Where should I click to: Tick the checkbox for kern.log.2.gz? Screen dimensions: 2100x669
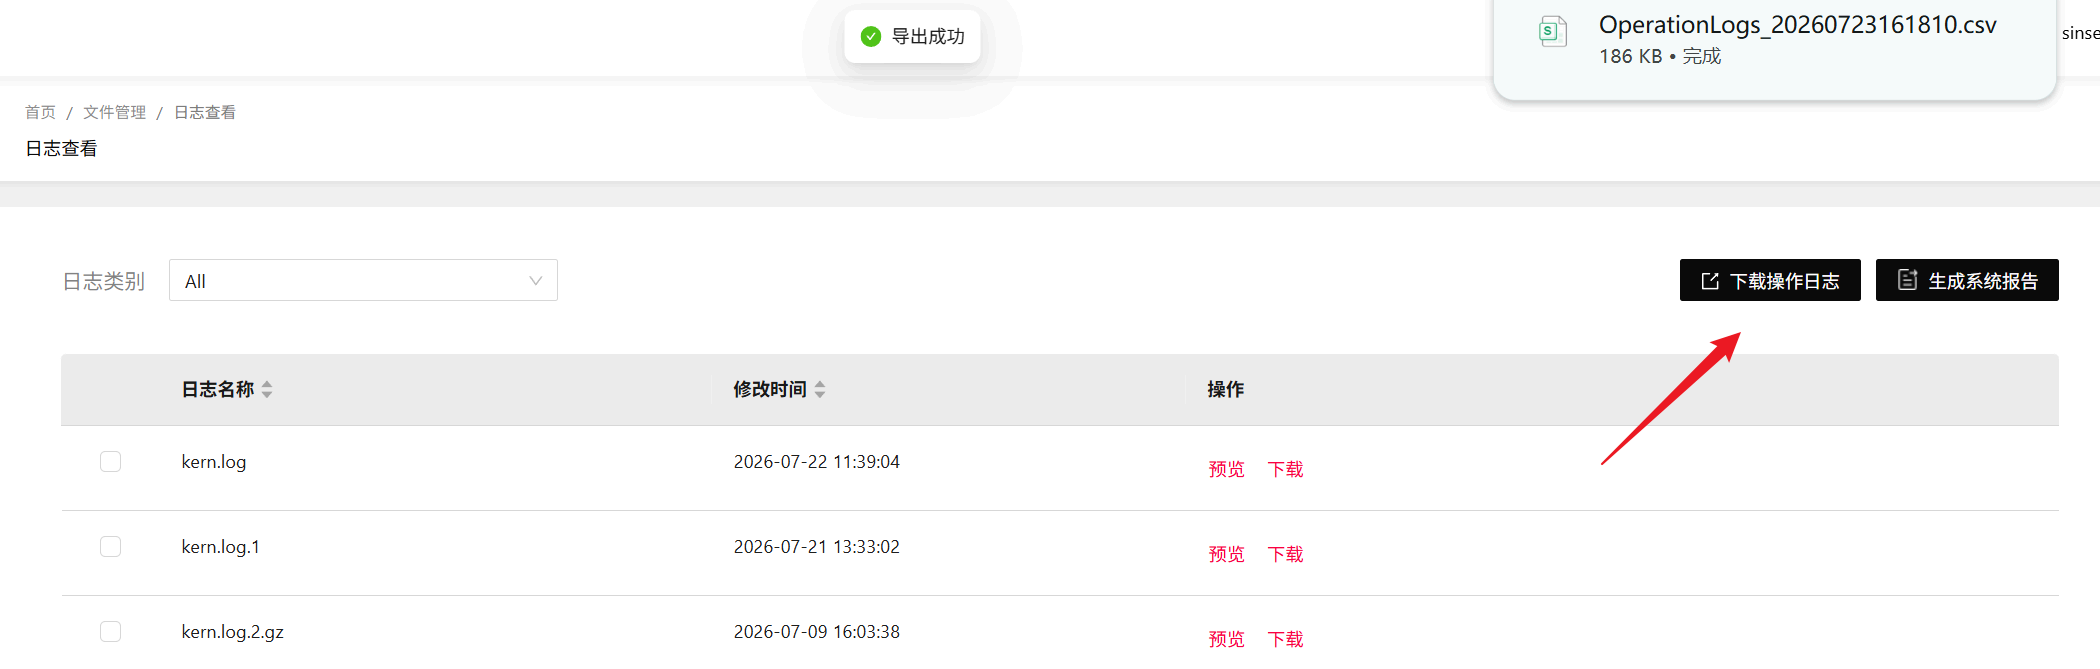click(x=110, y=631)
